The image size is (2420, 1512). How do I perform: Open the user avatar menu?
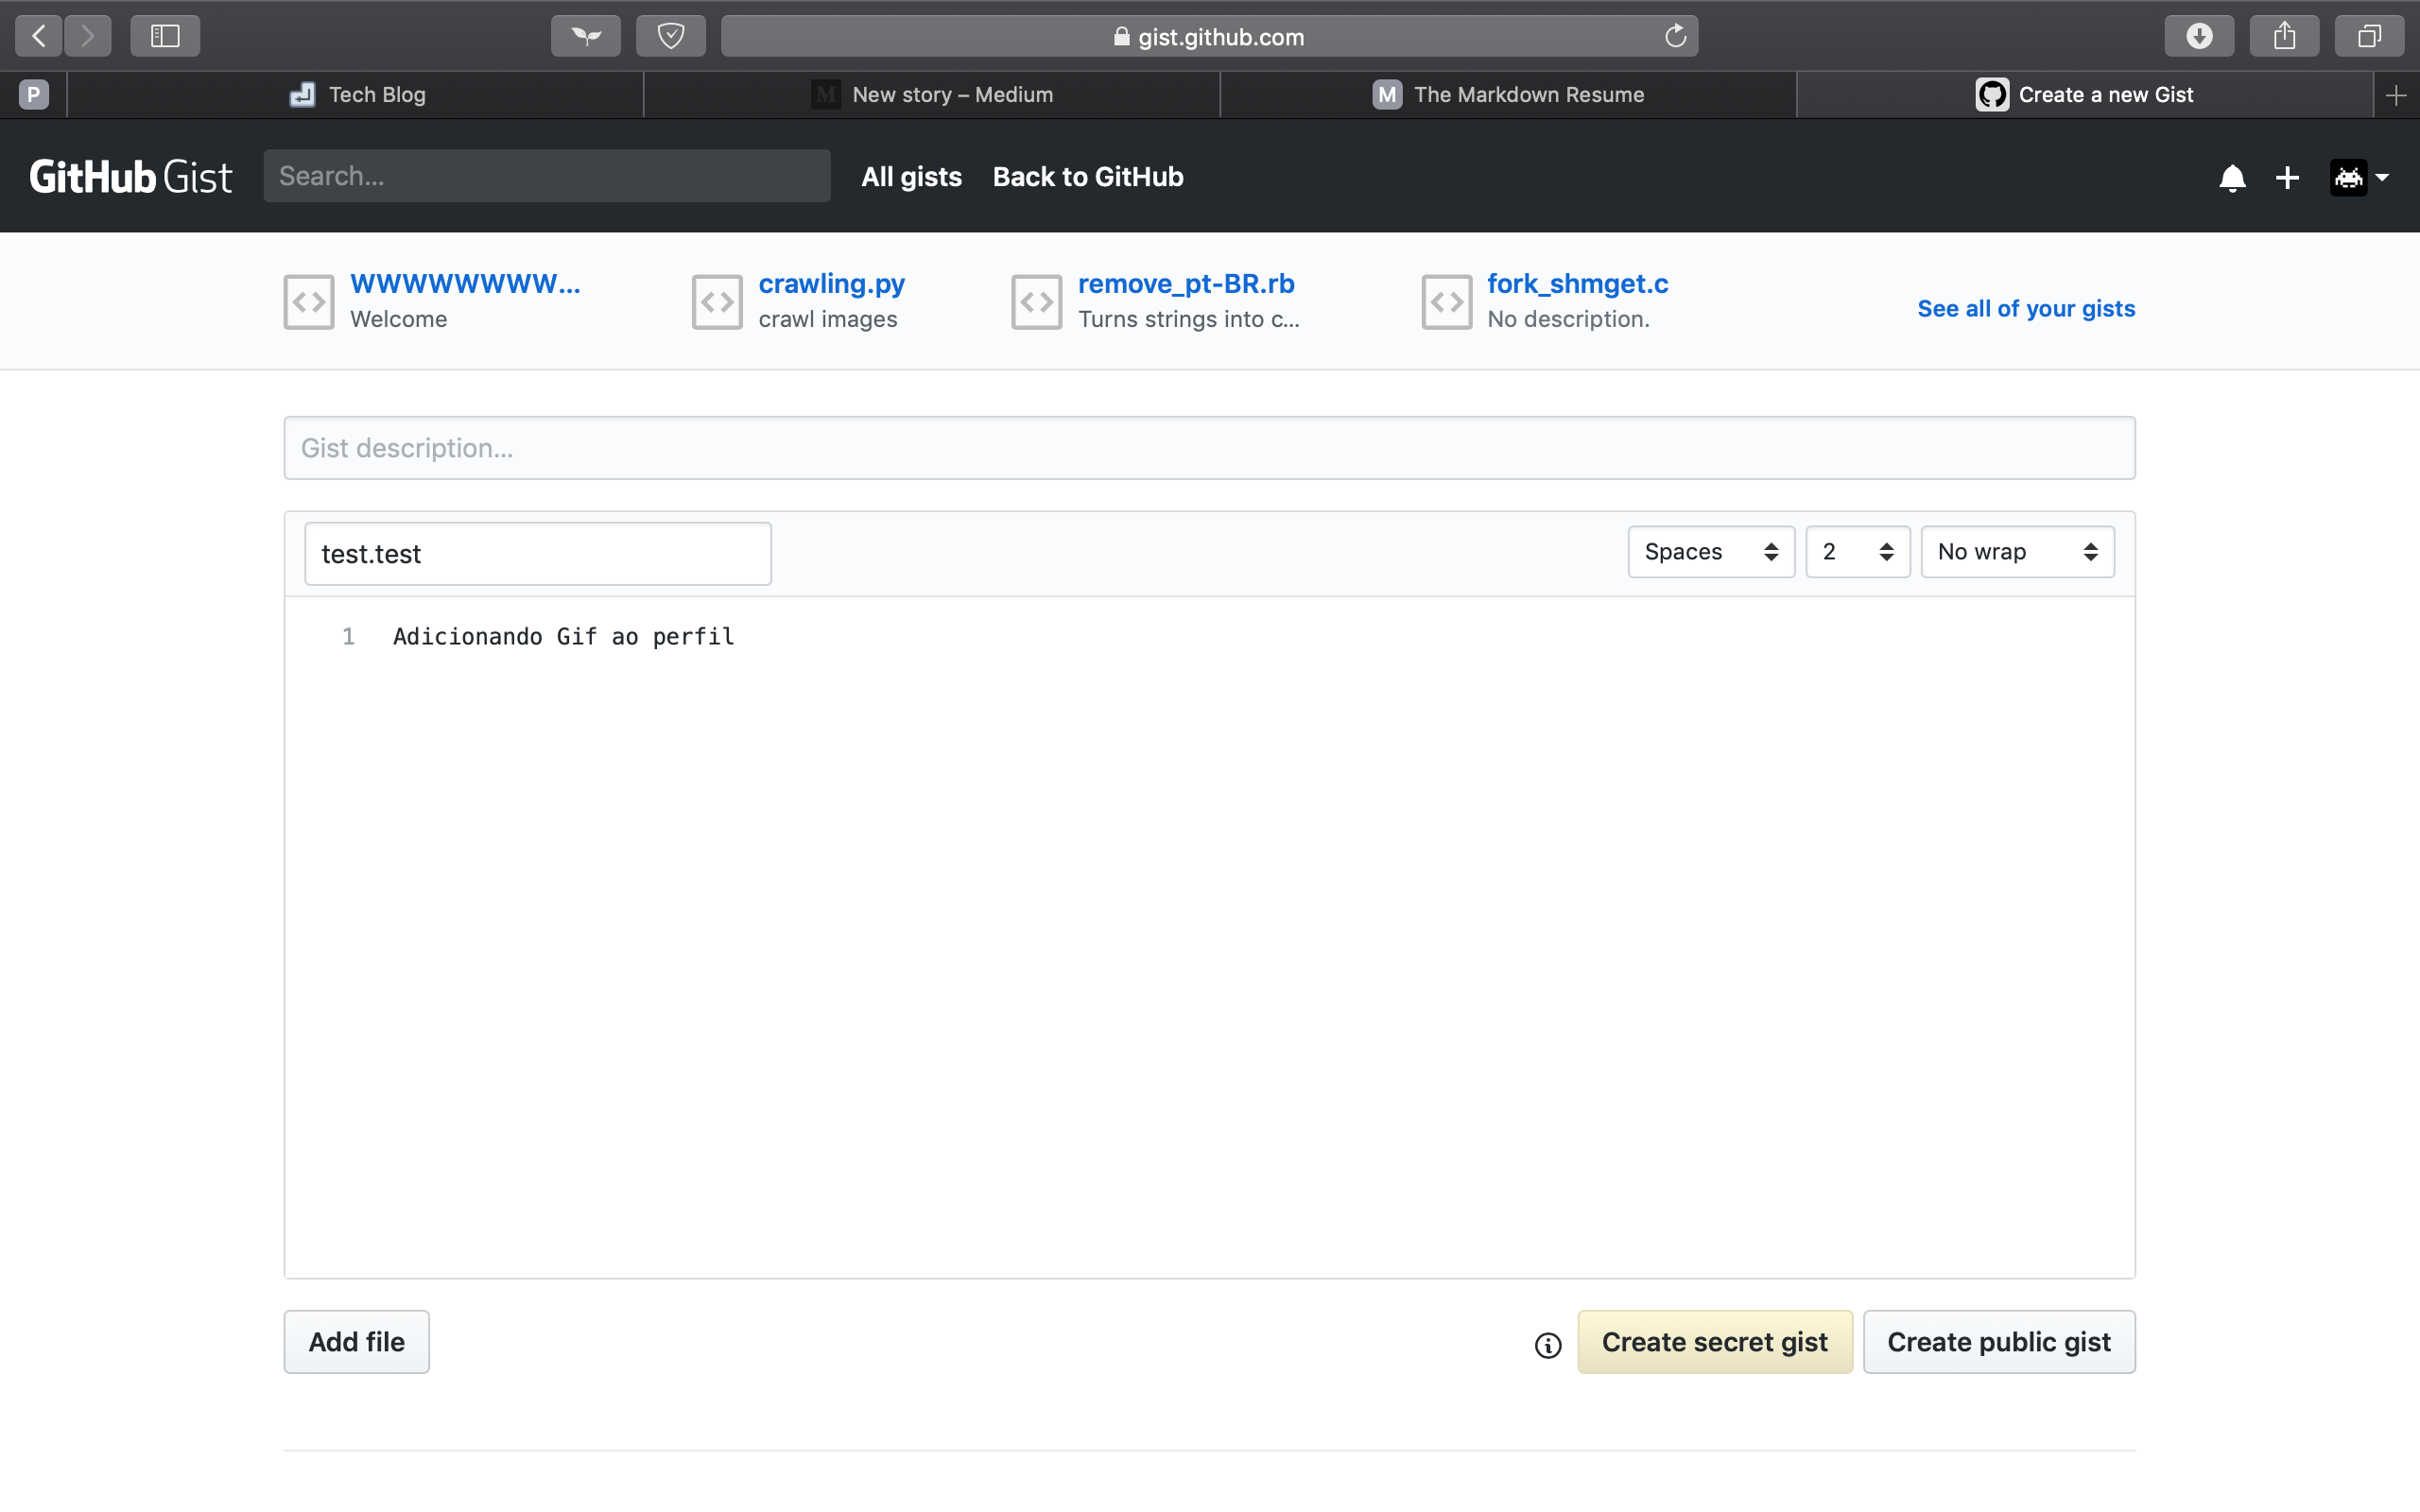tap(2359, 178)
